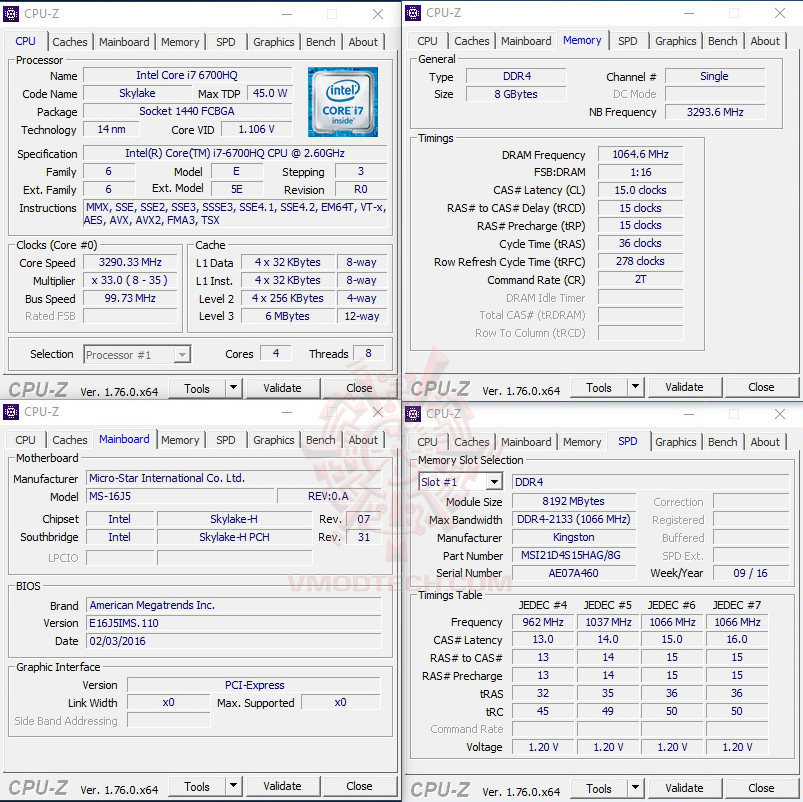Select the Max Bandwidth DDR4-2133 field
This screenshot has height=802, width=803.
(x=573, y=519)
